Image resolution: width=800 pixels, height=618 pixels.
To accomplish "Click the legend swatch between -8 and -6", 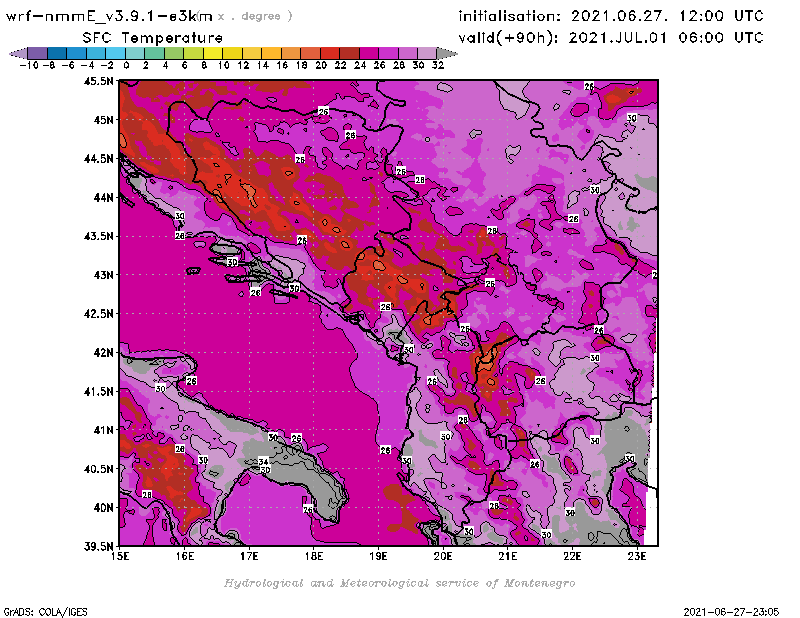I will pyautogui.click(x=57, y=53).
